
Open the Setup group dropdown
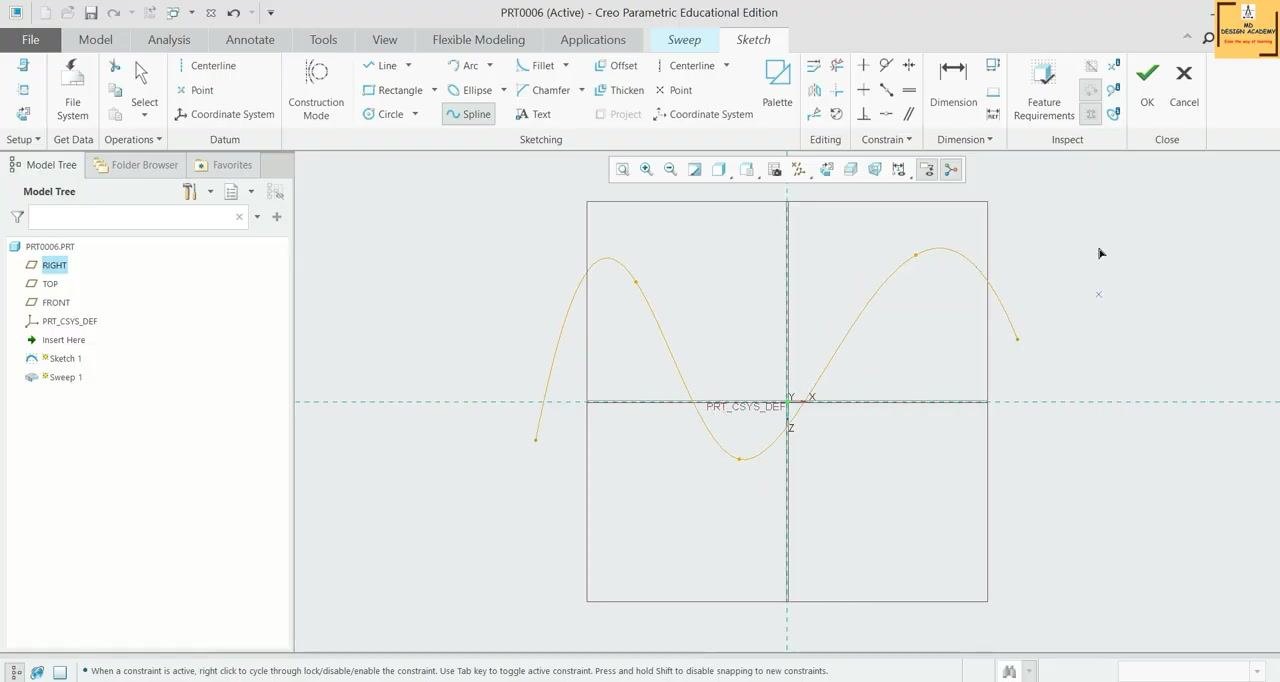pos(24,140)
